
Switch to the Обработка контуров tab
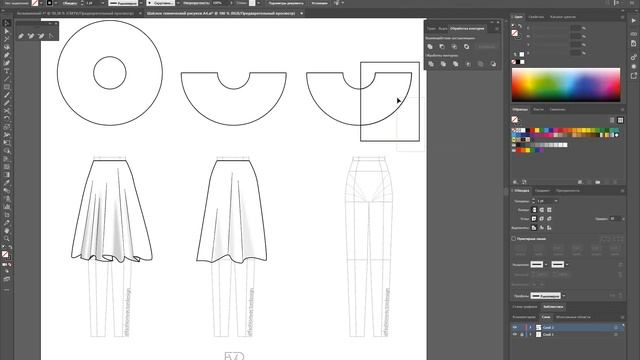point(467,29)
